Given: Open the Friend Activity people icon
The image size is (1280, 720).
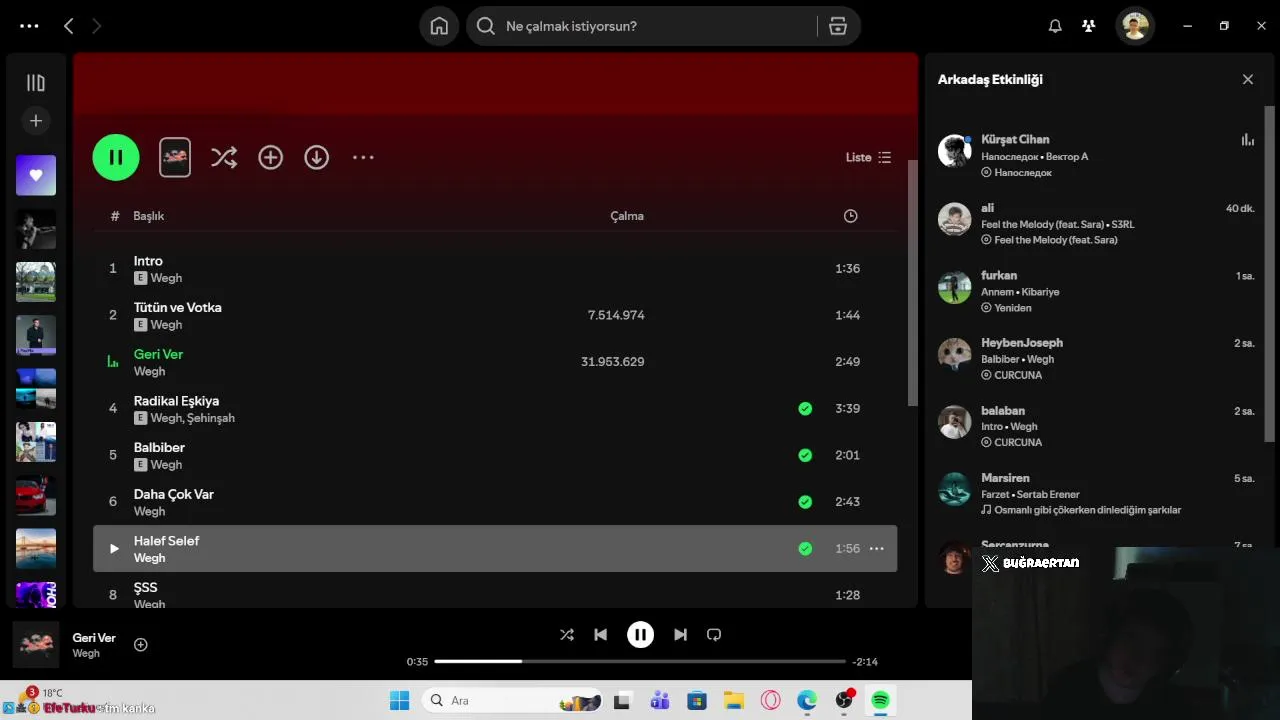Looking at the screenshot, I should [x=1089, y=26].
